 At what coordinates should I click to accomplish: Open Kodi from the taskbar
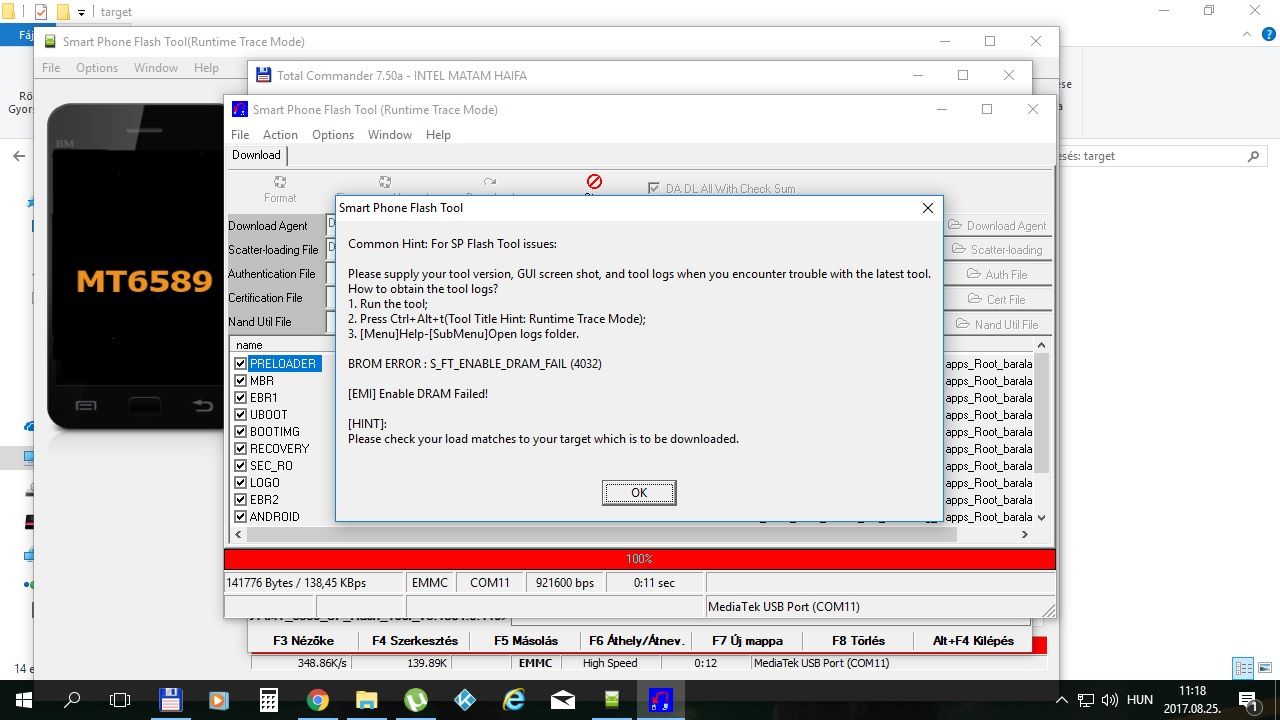tap(464, 700)
